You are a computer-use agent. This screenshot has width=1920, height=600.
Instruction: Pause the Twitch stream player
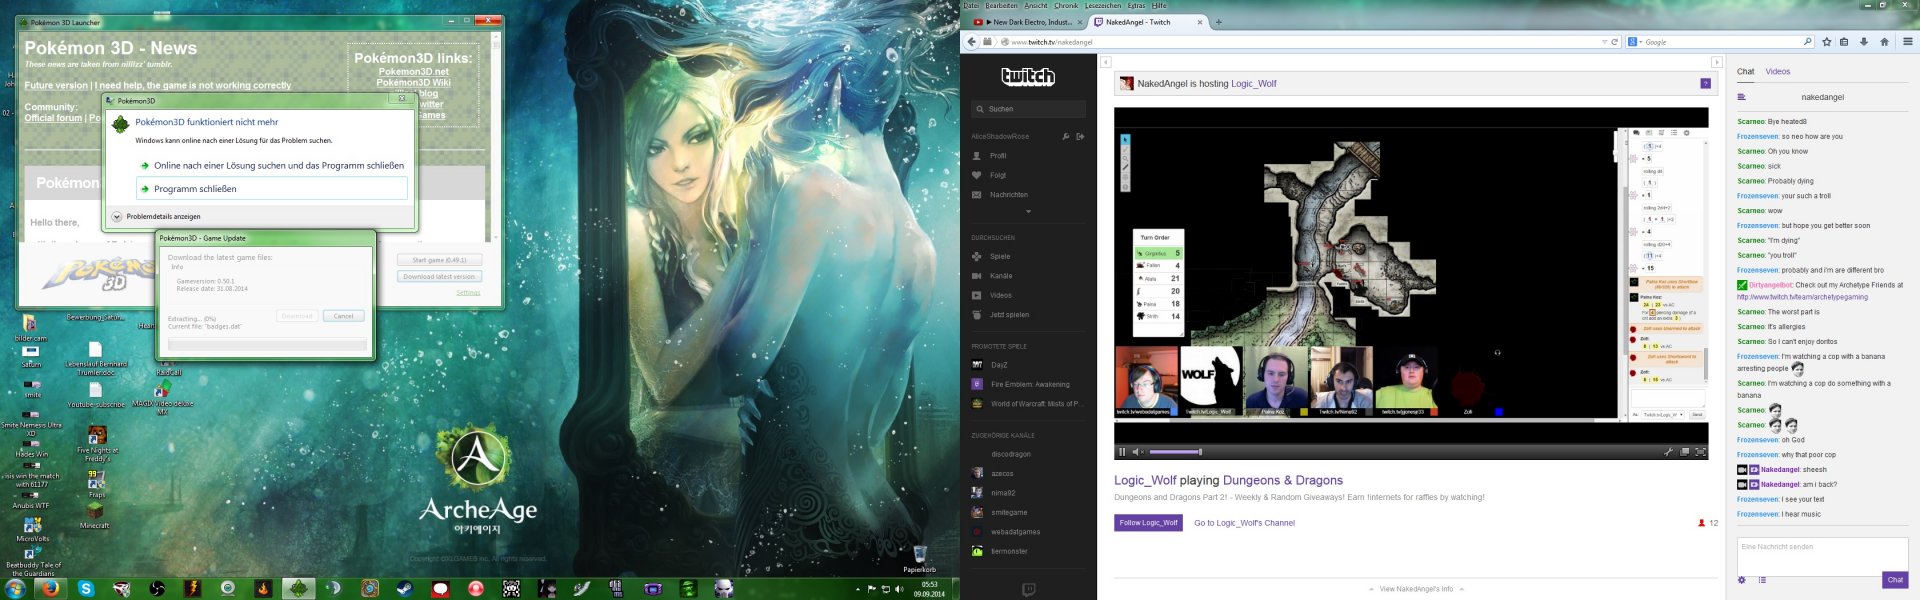click(1122, 452)
